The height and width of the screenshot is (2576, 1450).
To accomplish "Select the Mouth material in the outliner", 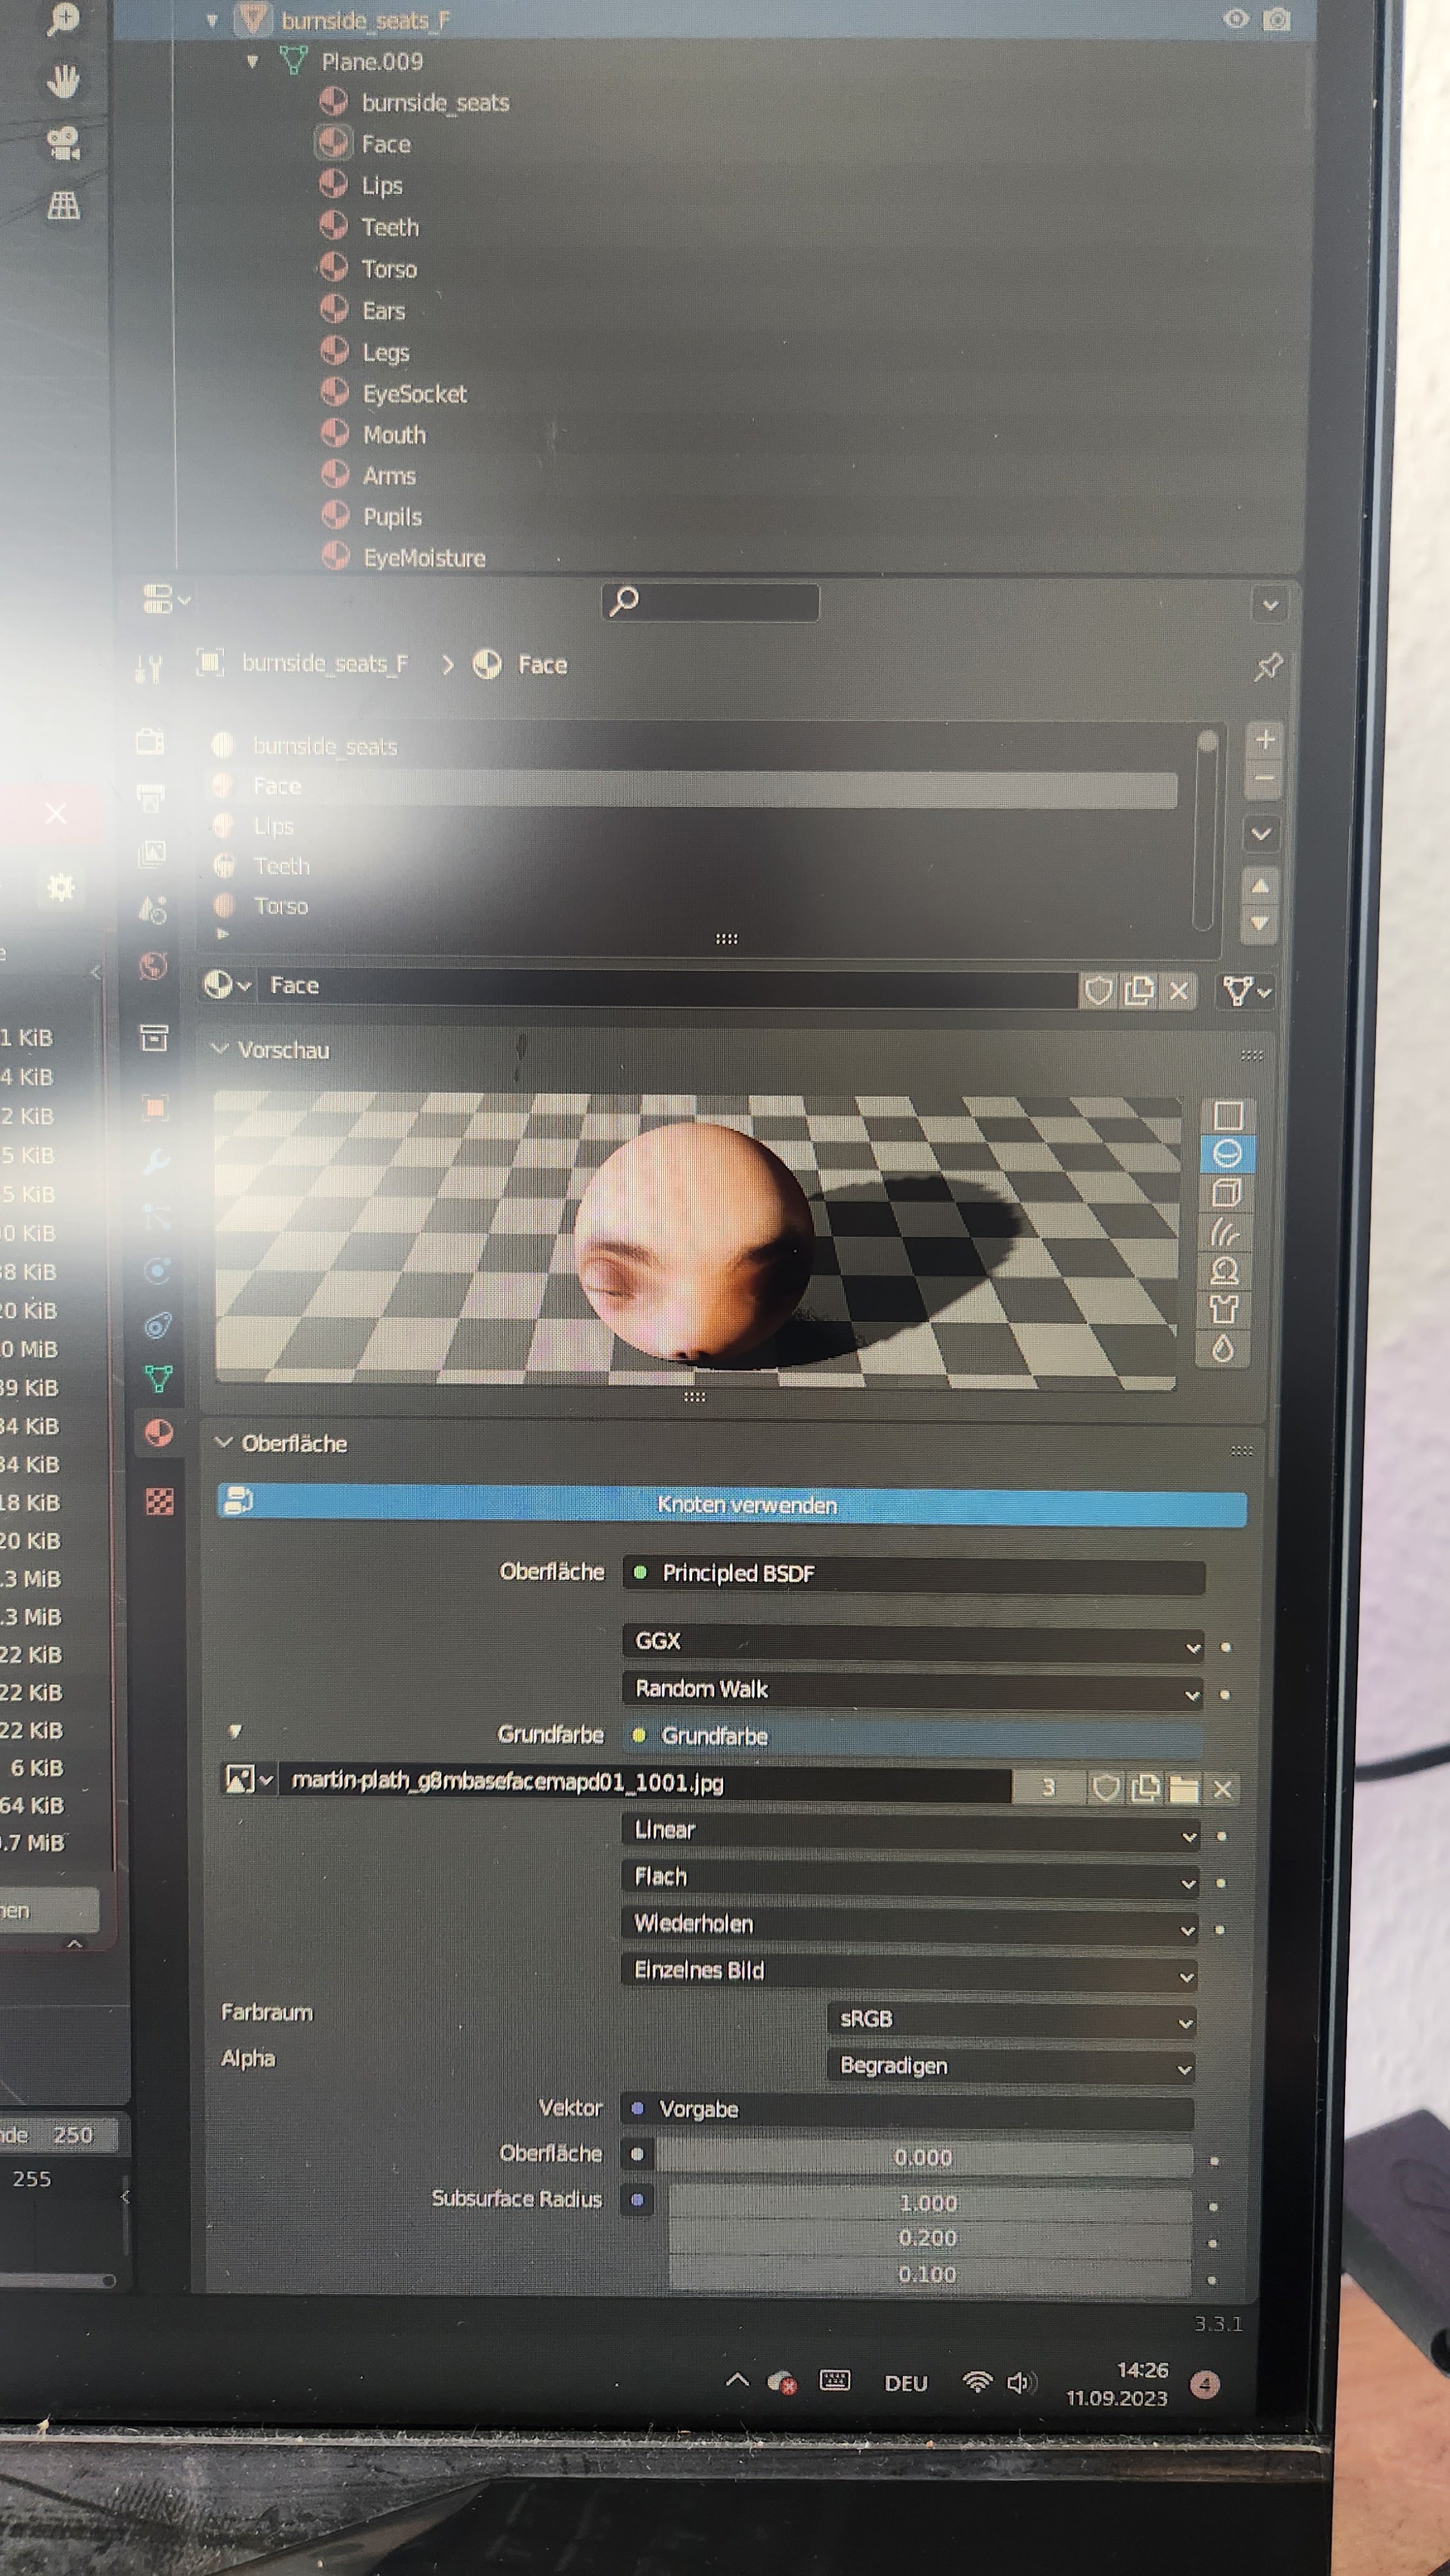I will tap(394, 435).
